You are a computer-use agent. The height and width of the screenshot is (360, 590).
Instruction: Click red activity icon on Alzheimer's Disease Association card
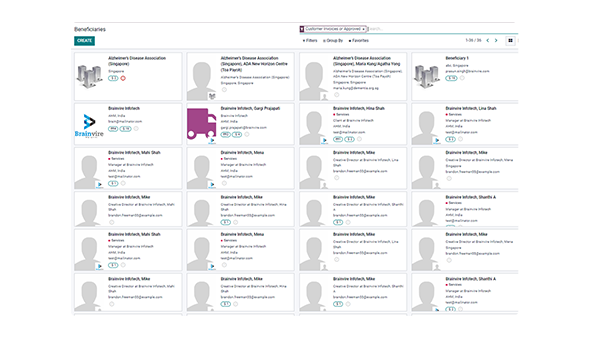pyautogui.click(x=123, y=78)
